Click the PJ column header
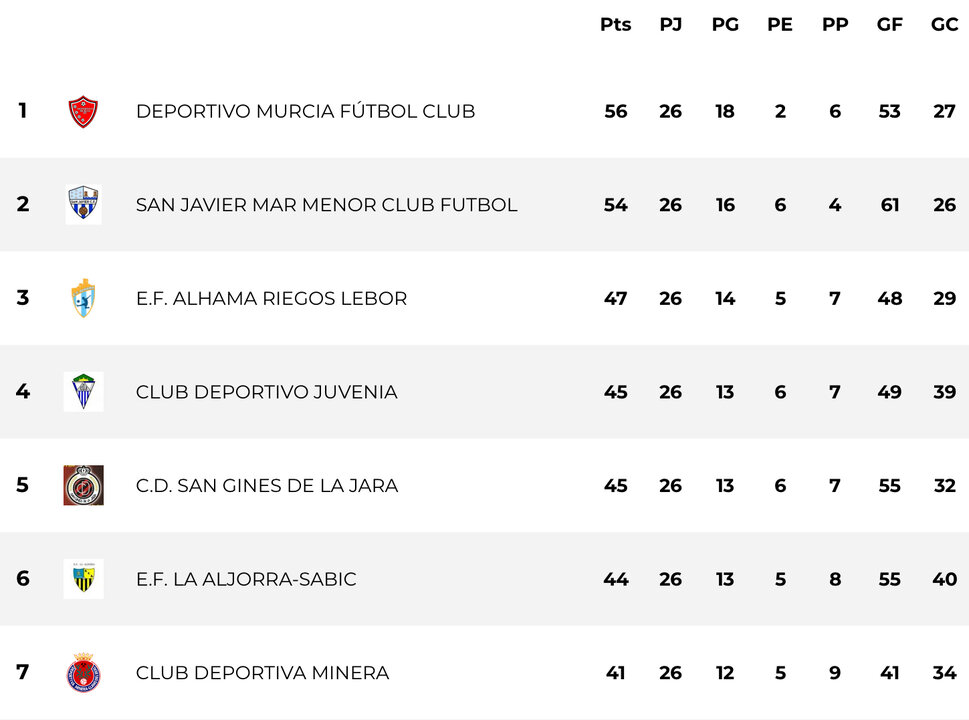Image resolution: width=969 pixels, height=720 pixels. tap(671, 24)
